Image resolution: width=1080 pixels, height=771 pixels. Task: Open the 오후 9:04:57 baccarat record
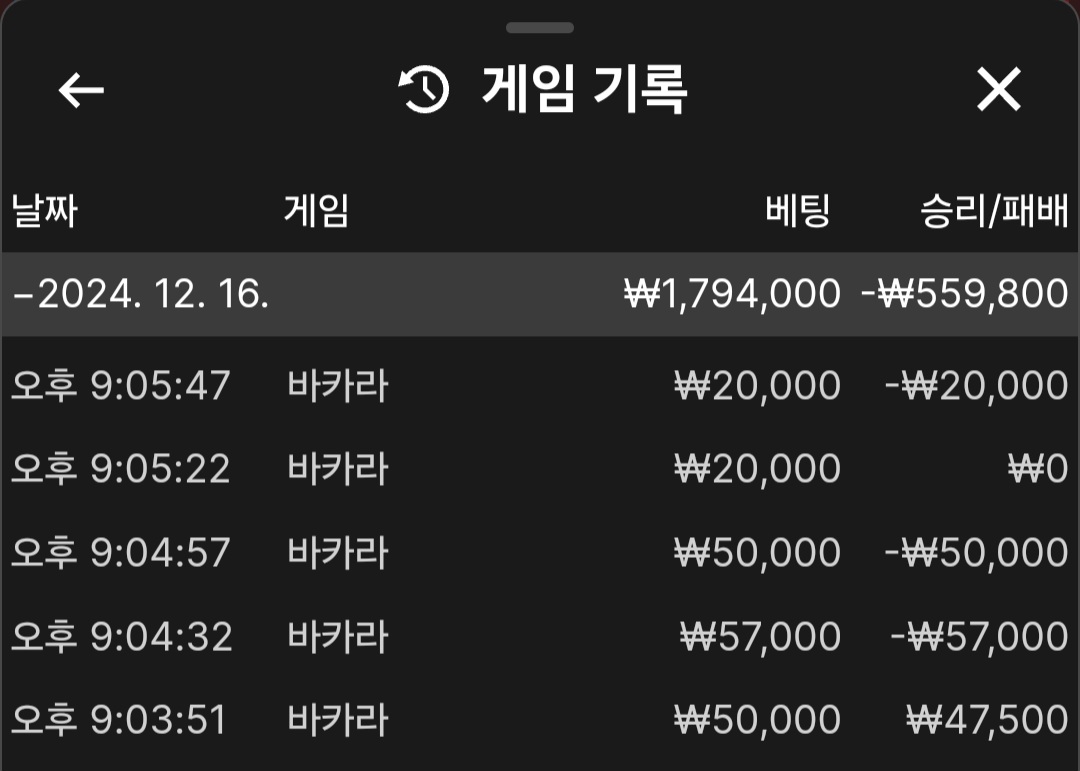(540, 553)
